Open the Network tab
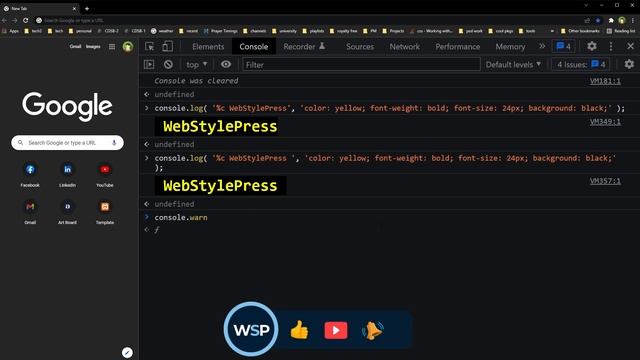The image size is (640, 360). click(x=404, y=47)
